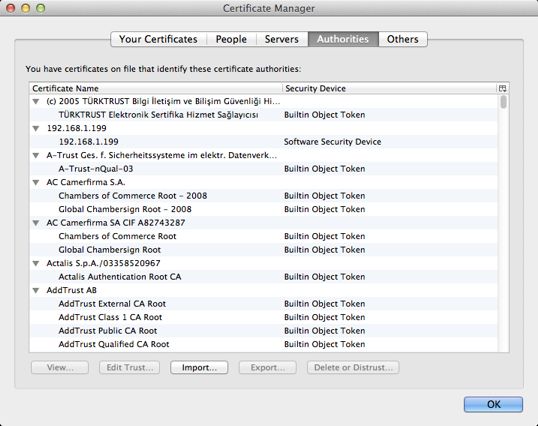The width and height of the screenshot is (538, 426).
Task: Select the Authorities tab
Action: pos(343,39)
